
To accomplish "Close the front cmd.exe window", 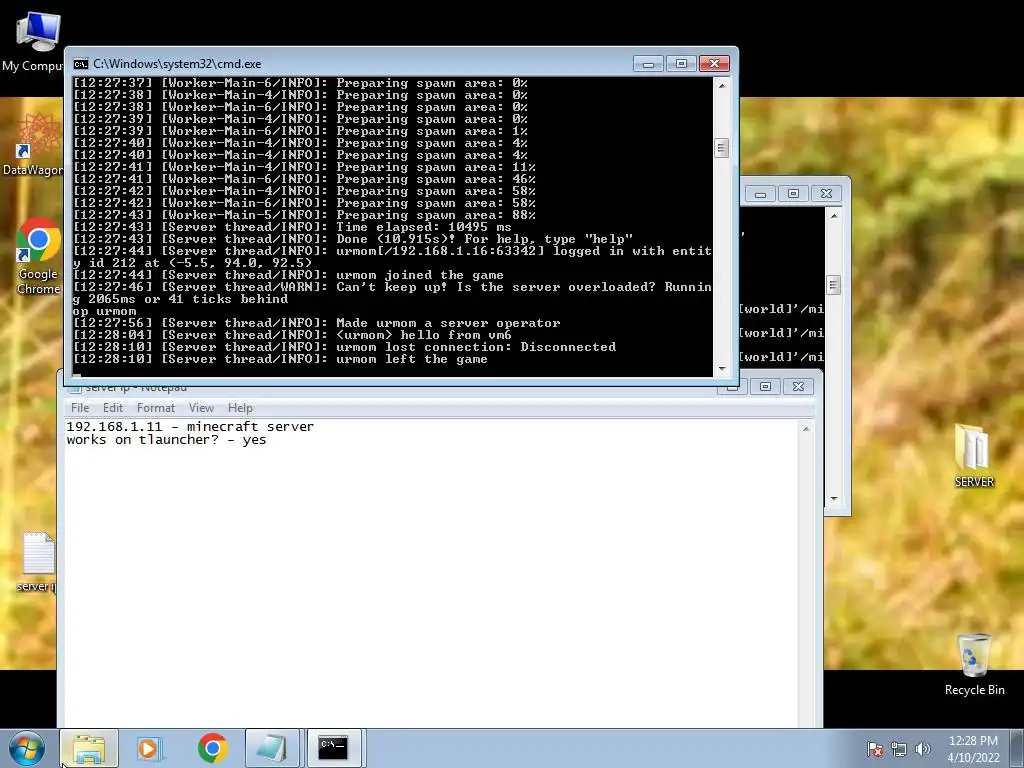I will (714, 63).
